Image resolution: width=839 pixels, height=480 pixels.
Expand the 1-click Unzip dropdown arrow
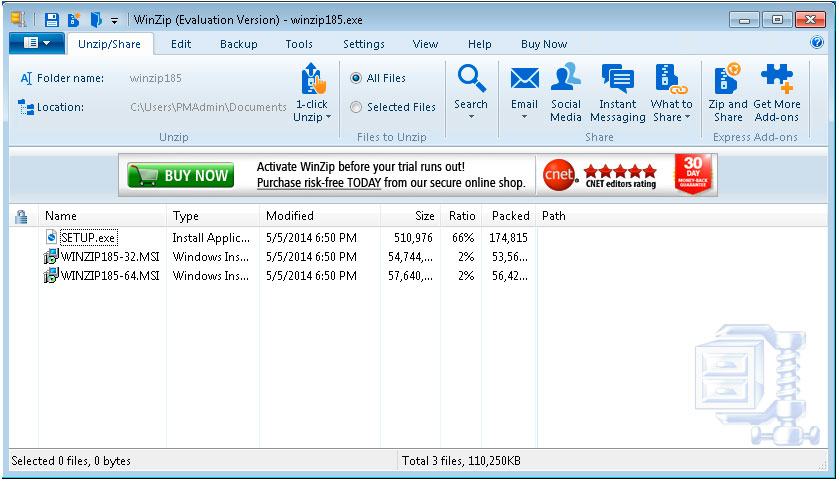[329, 117]
